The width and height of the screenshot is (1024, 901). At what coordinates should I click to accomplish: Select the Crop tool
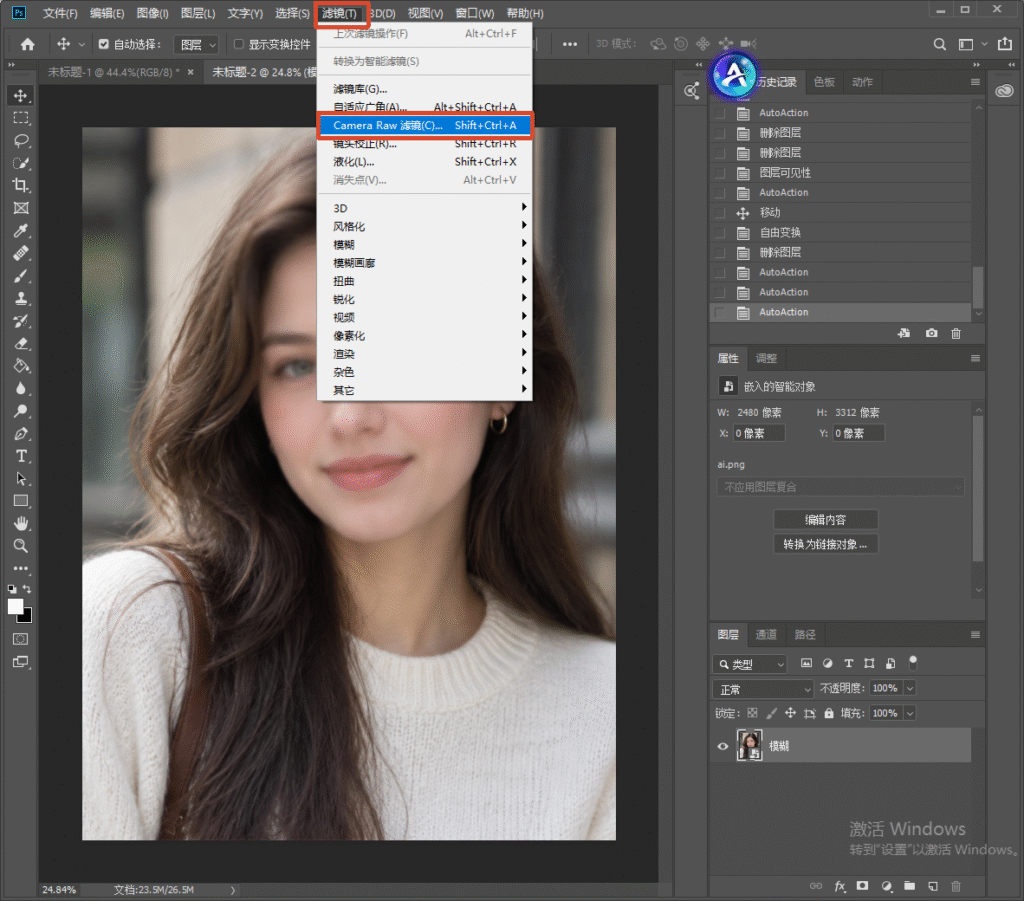pyautogui.click(x=21, y=185)
